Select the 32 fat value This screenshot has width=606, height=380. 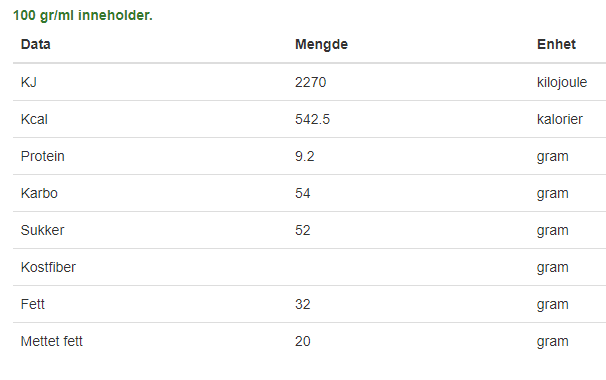(x=303, y=304)
